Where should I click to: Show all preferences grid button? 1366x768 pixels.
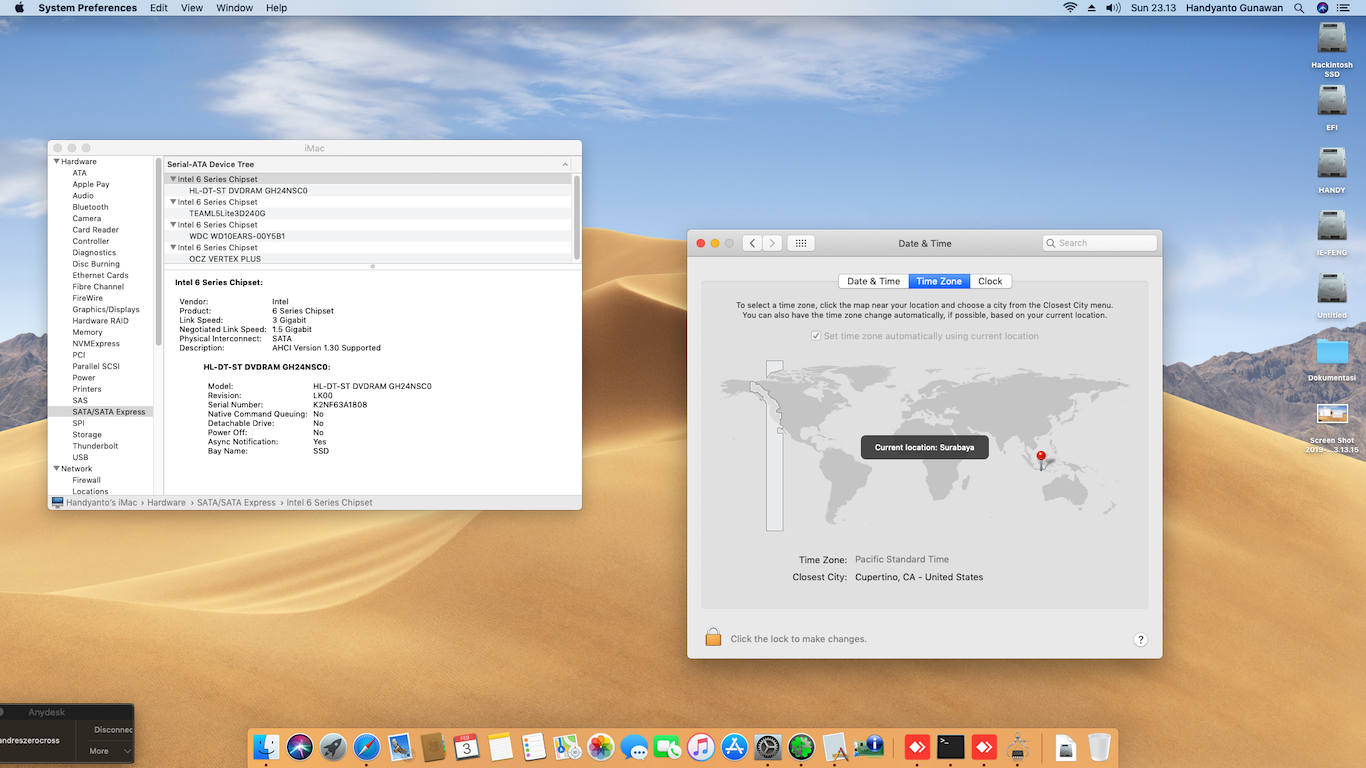(x=801, y=243)
